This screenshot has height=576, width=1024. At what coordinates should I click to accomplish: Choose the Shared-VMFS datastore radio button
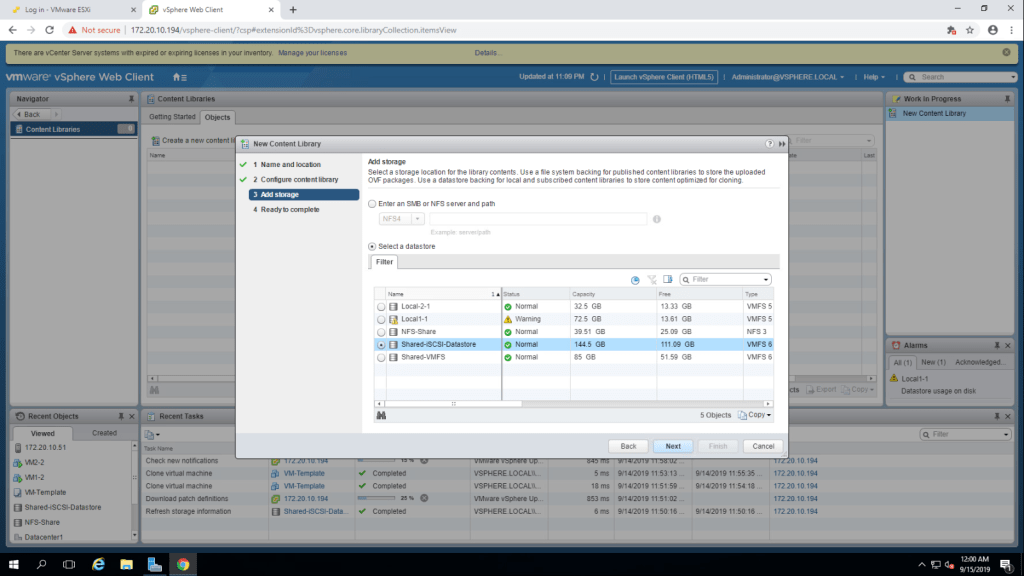pos(380,357)
